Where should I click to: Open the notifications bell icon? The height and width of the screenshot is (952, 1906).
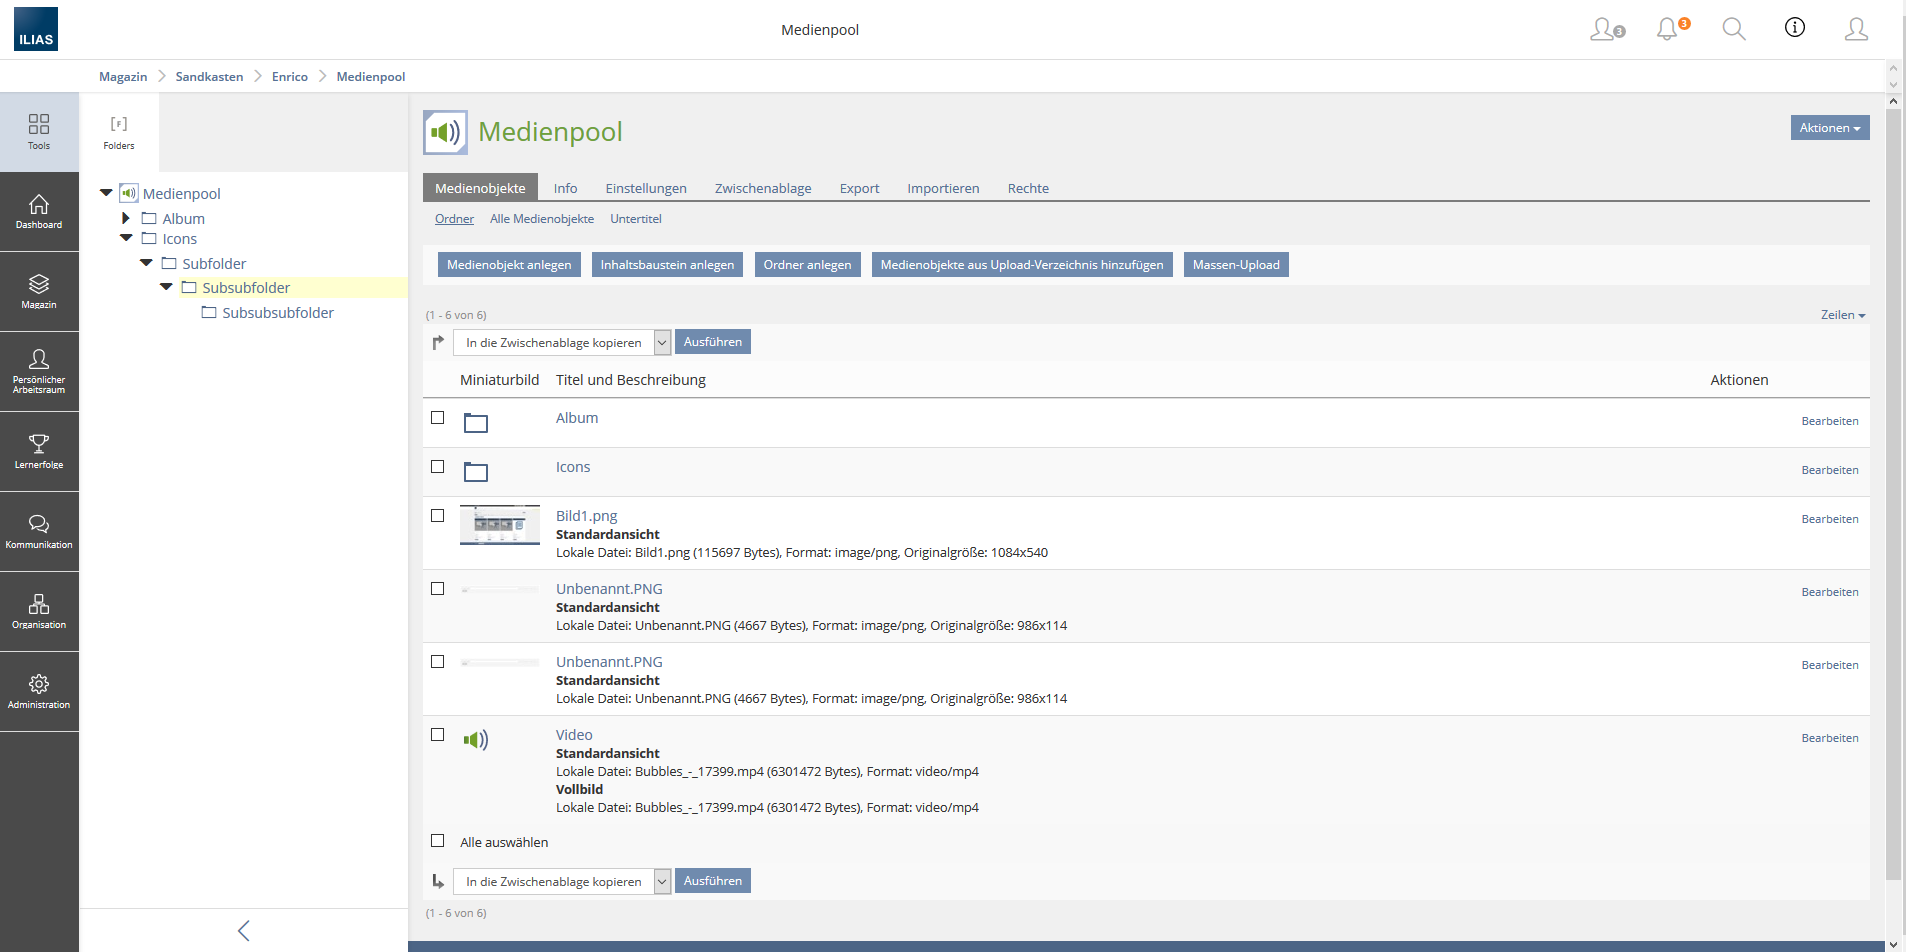[x=1667, y=29]
